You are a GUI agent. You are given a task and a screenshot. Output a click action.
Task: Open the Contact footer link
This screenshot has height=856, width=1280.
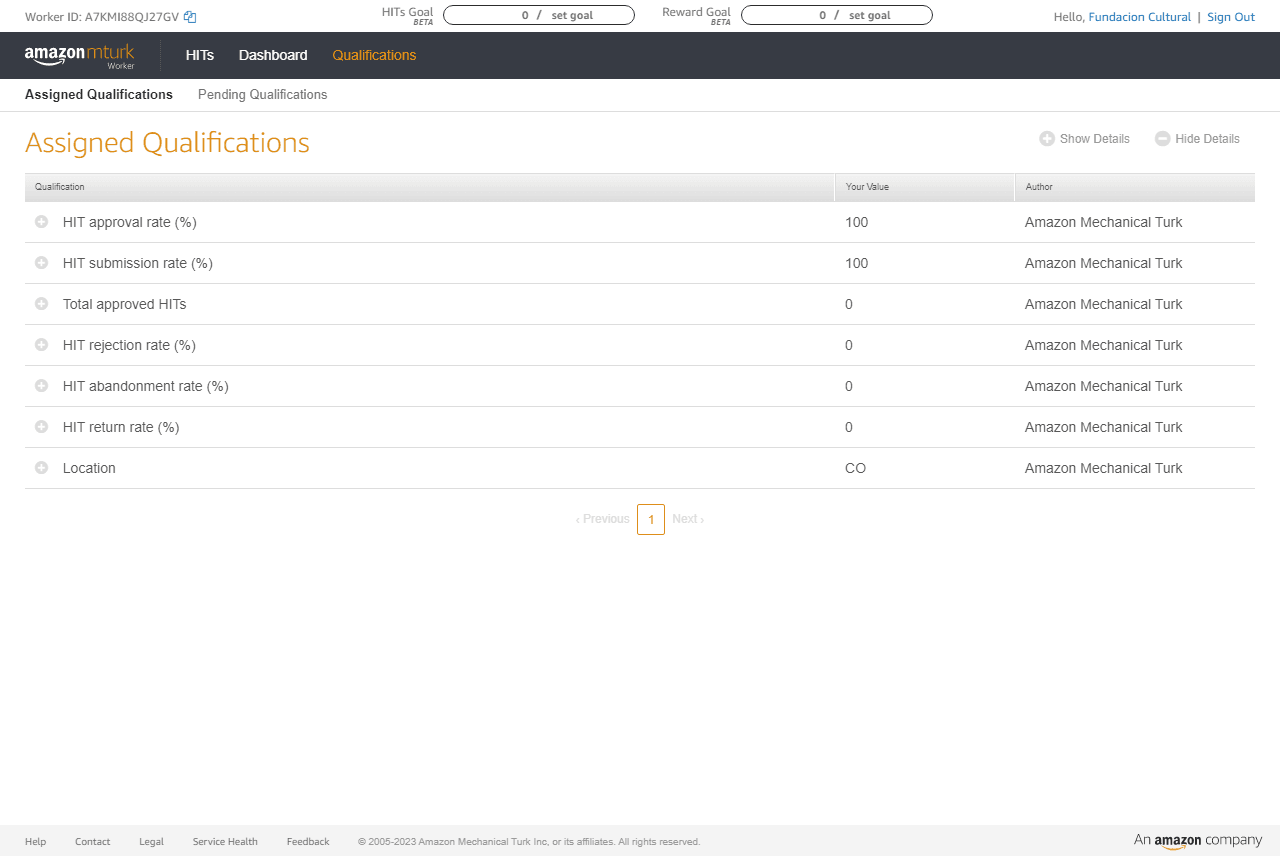tap(92, 842)
